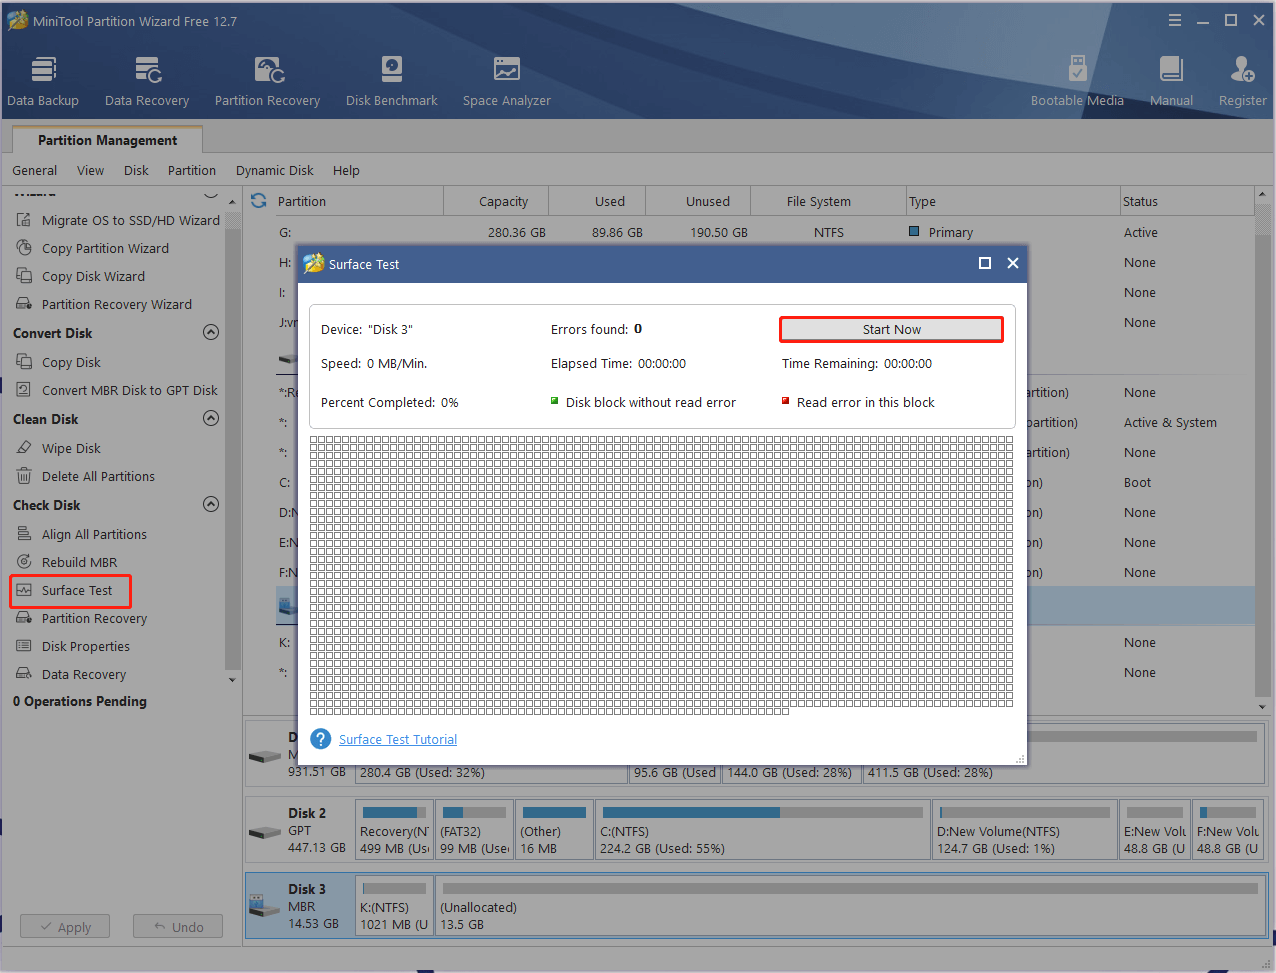Screen dimensions: 1276x973
Task: Select Data Recovery in the sidebar
Action: (71, 674)
